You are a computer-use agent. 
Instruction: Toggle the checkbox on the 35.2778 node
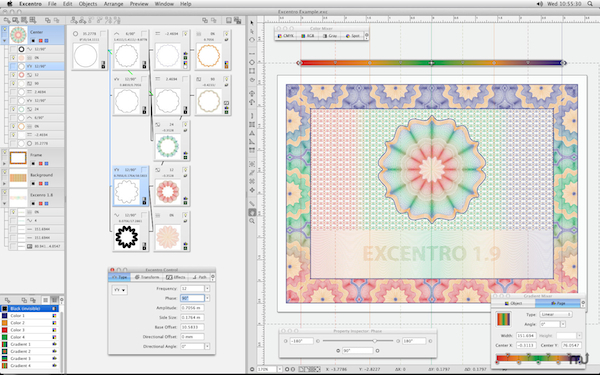103,34
